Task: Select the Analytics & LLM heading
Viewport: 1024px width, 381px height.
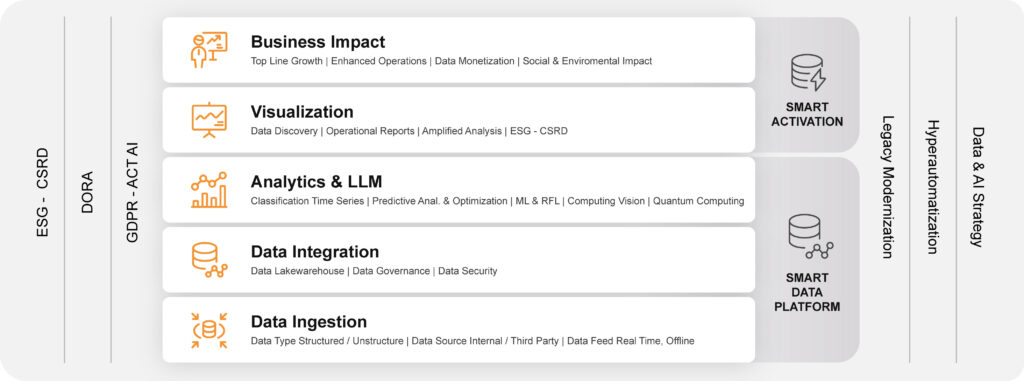Action: [316, 181]
